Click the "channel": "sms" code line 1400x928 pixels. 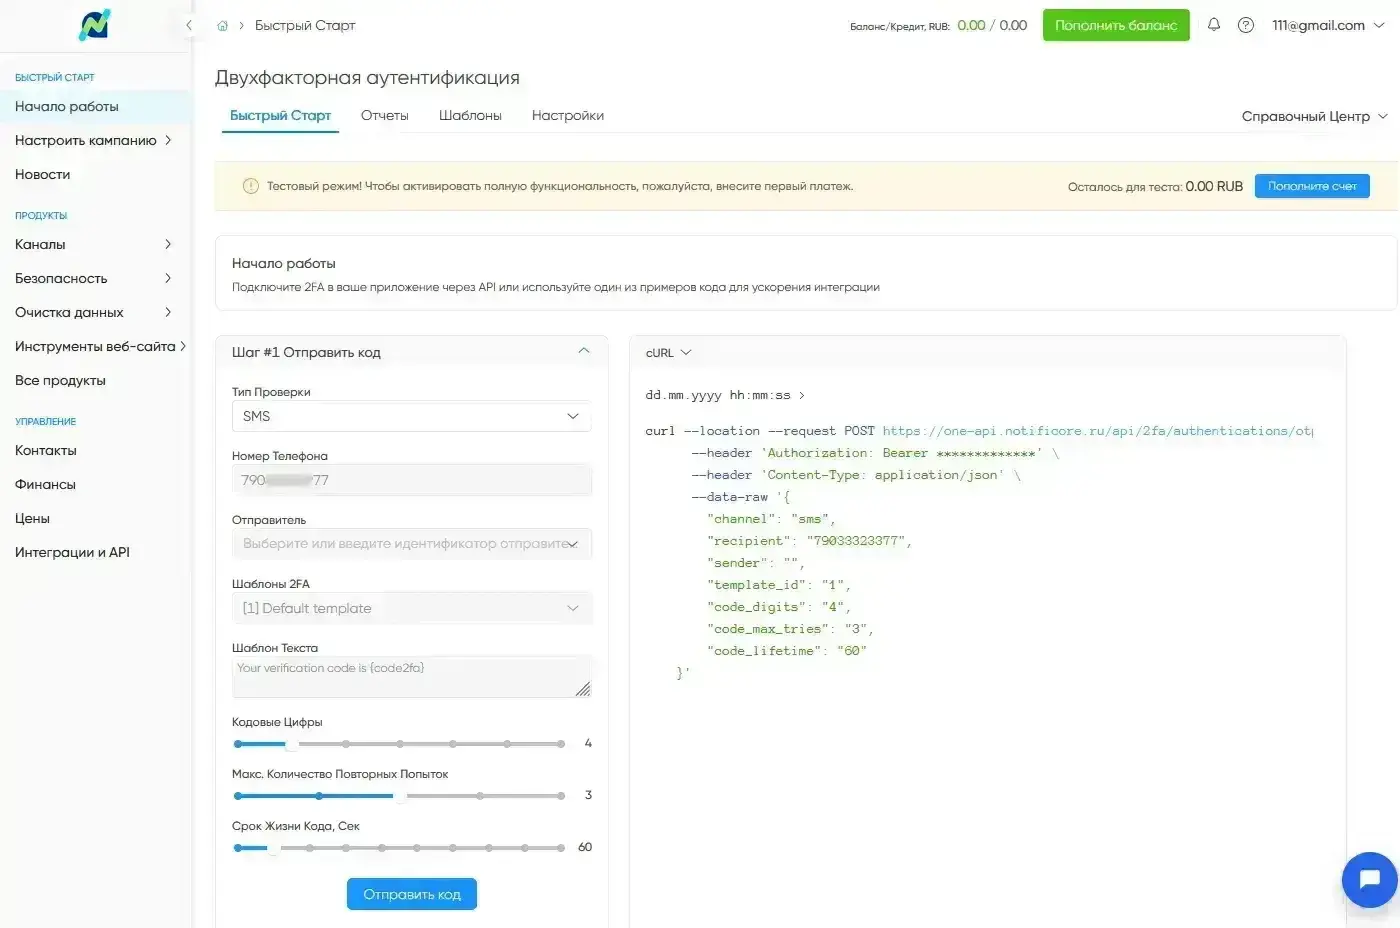point(771,519)
